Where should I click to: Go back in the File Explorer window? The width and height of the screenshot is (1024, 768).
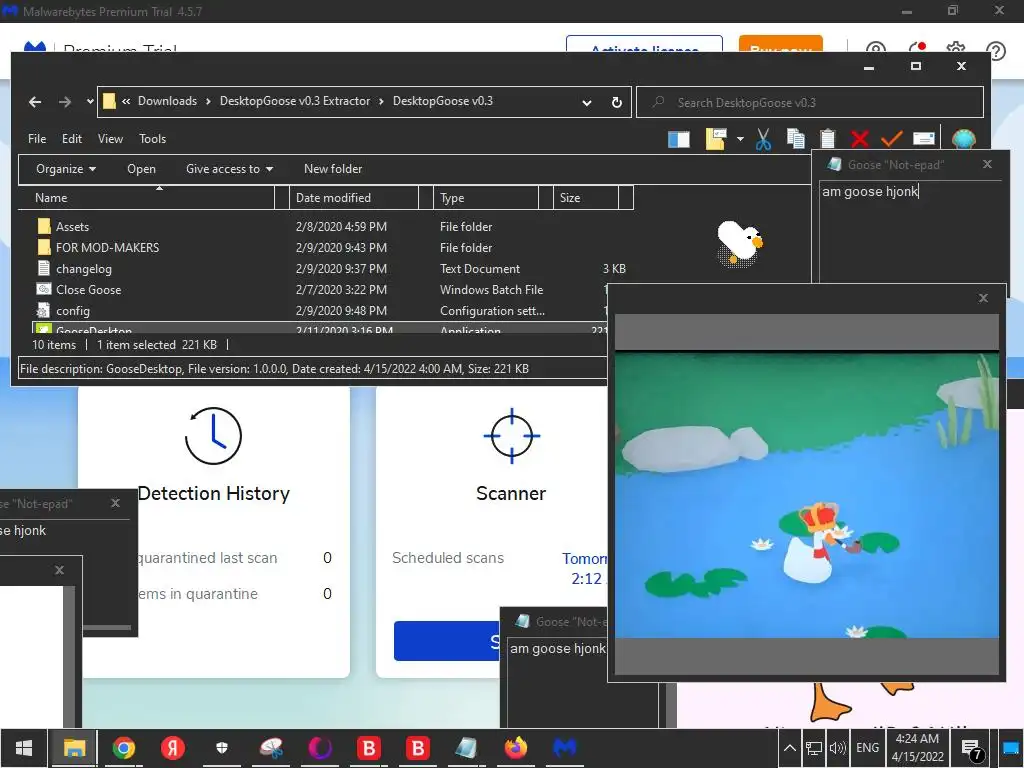tap(35, 102)
